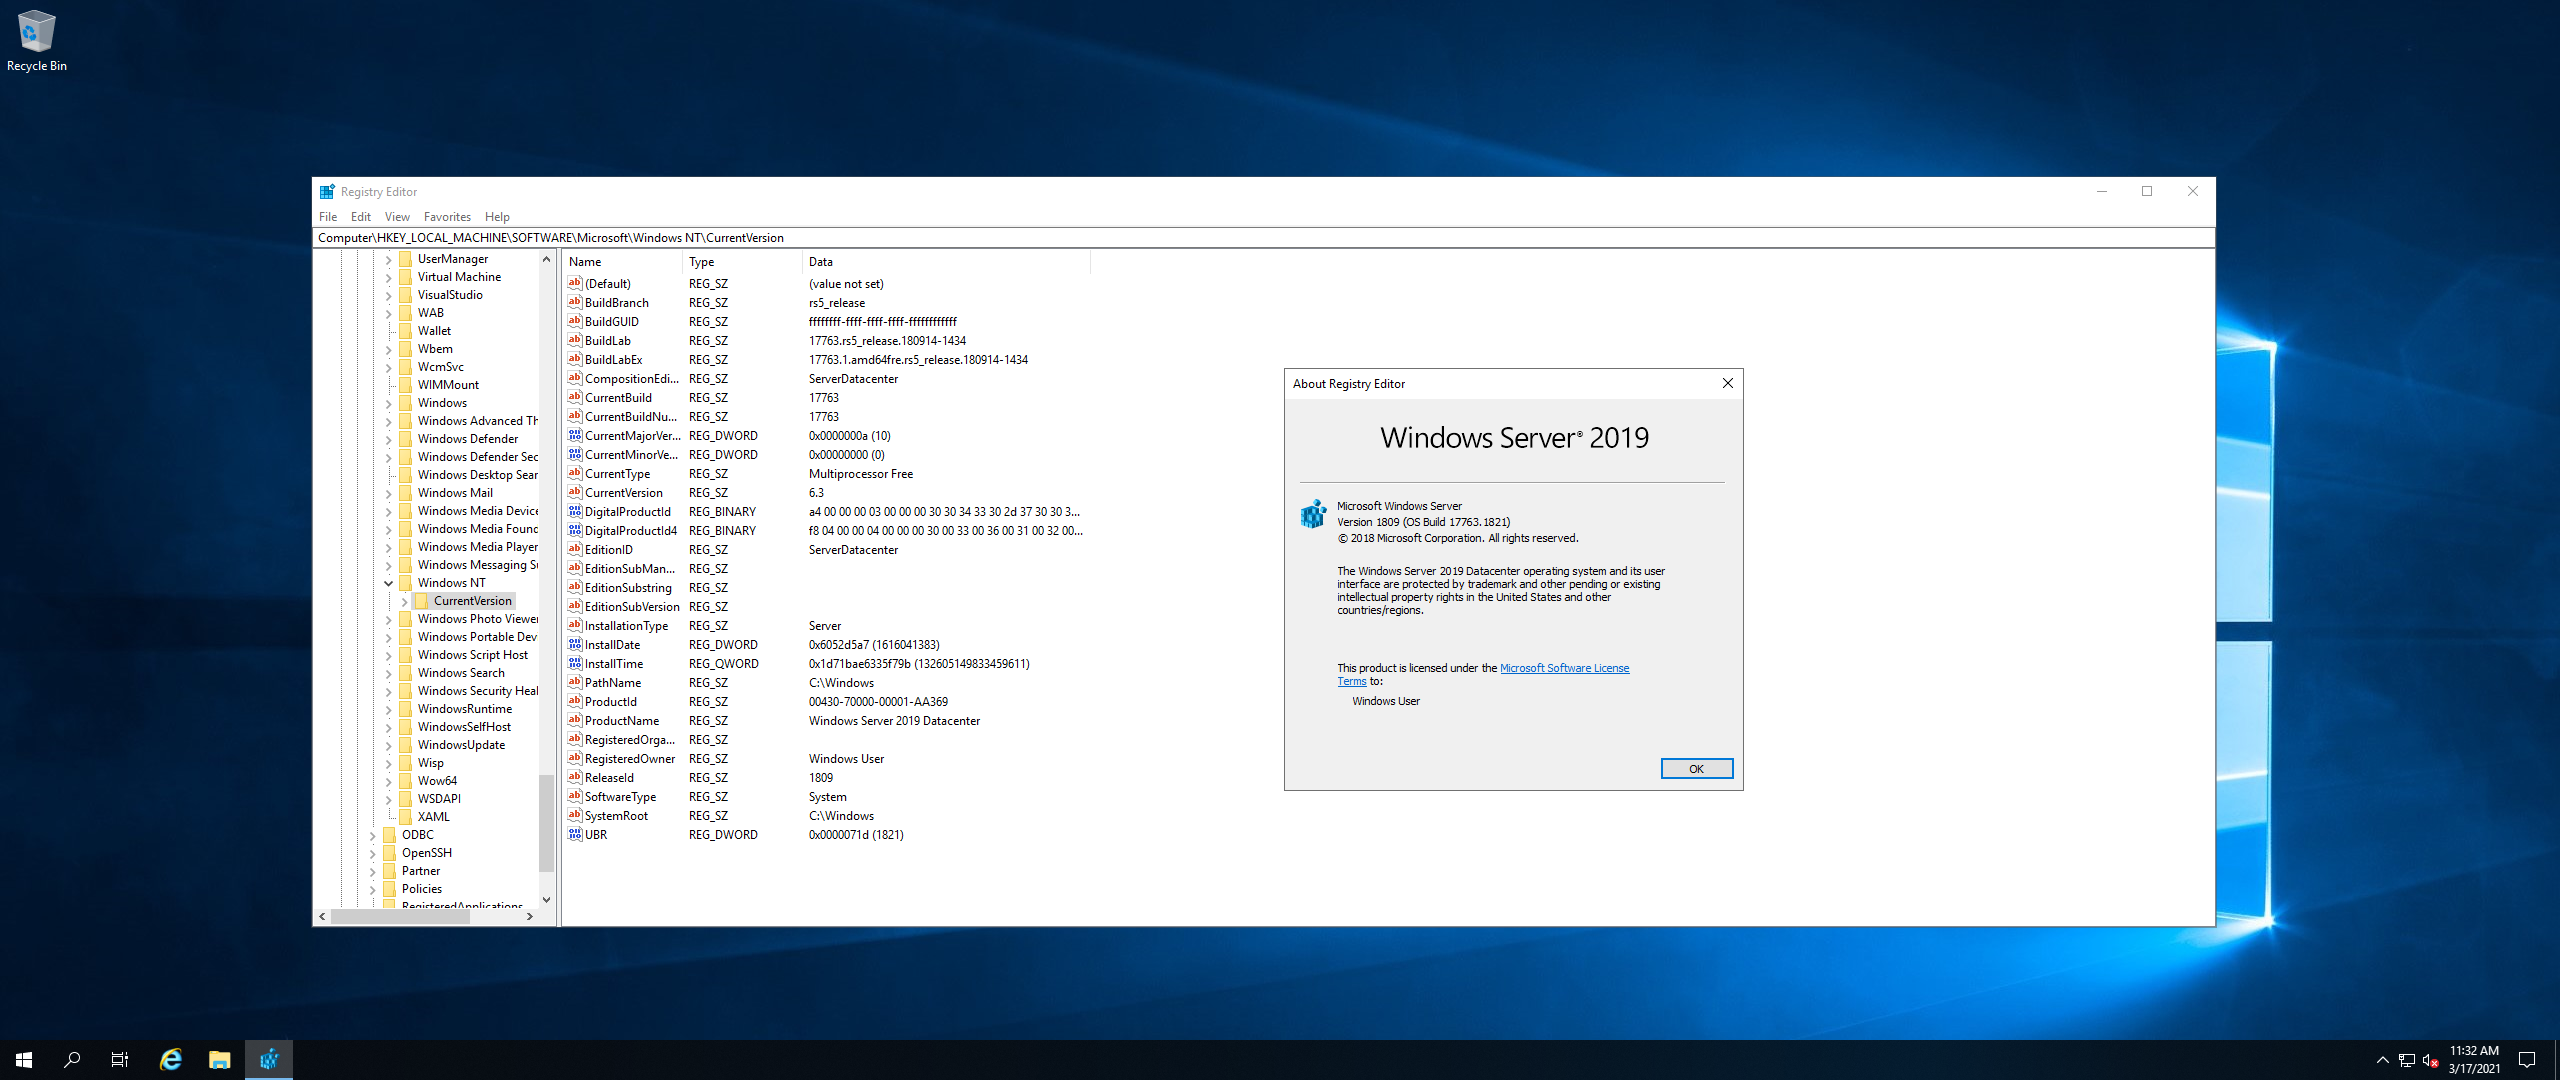Open the Recycle Bin desktop icon
Image resolution: width=2560 pixels, height=1080 pixels.
tap(37, 42)
